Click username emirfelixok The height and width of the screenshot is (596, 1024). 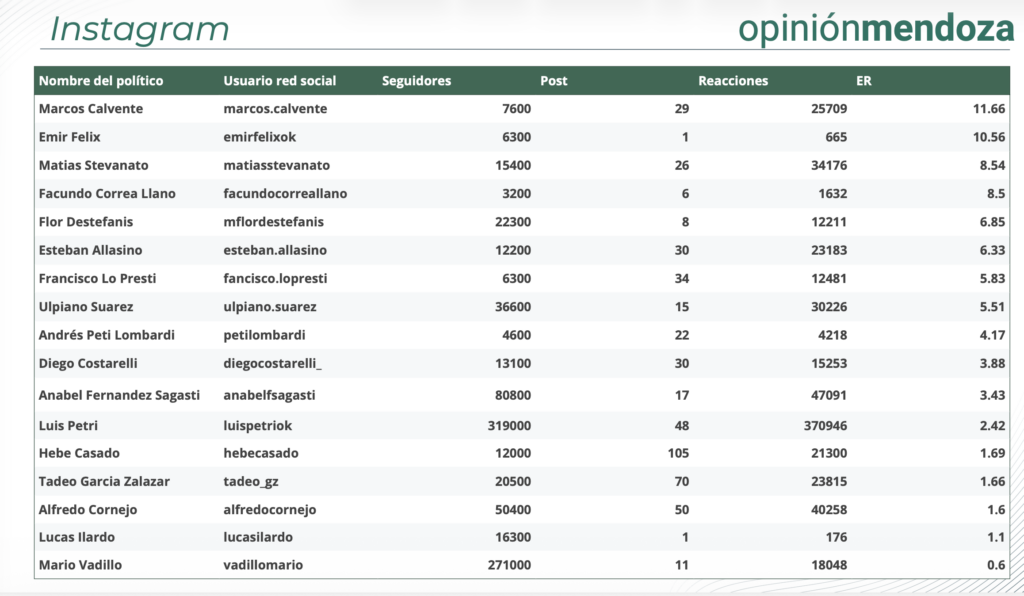(x=260, y=137)
